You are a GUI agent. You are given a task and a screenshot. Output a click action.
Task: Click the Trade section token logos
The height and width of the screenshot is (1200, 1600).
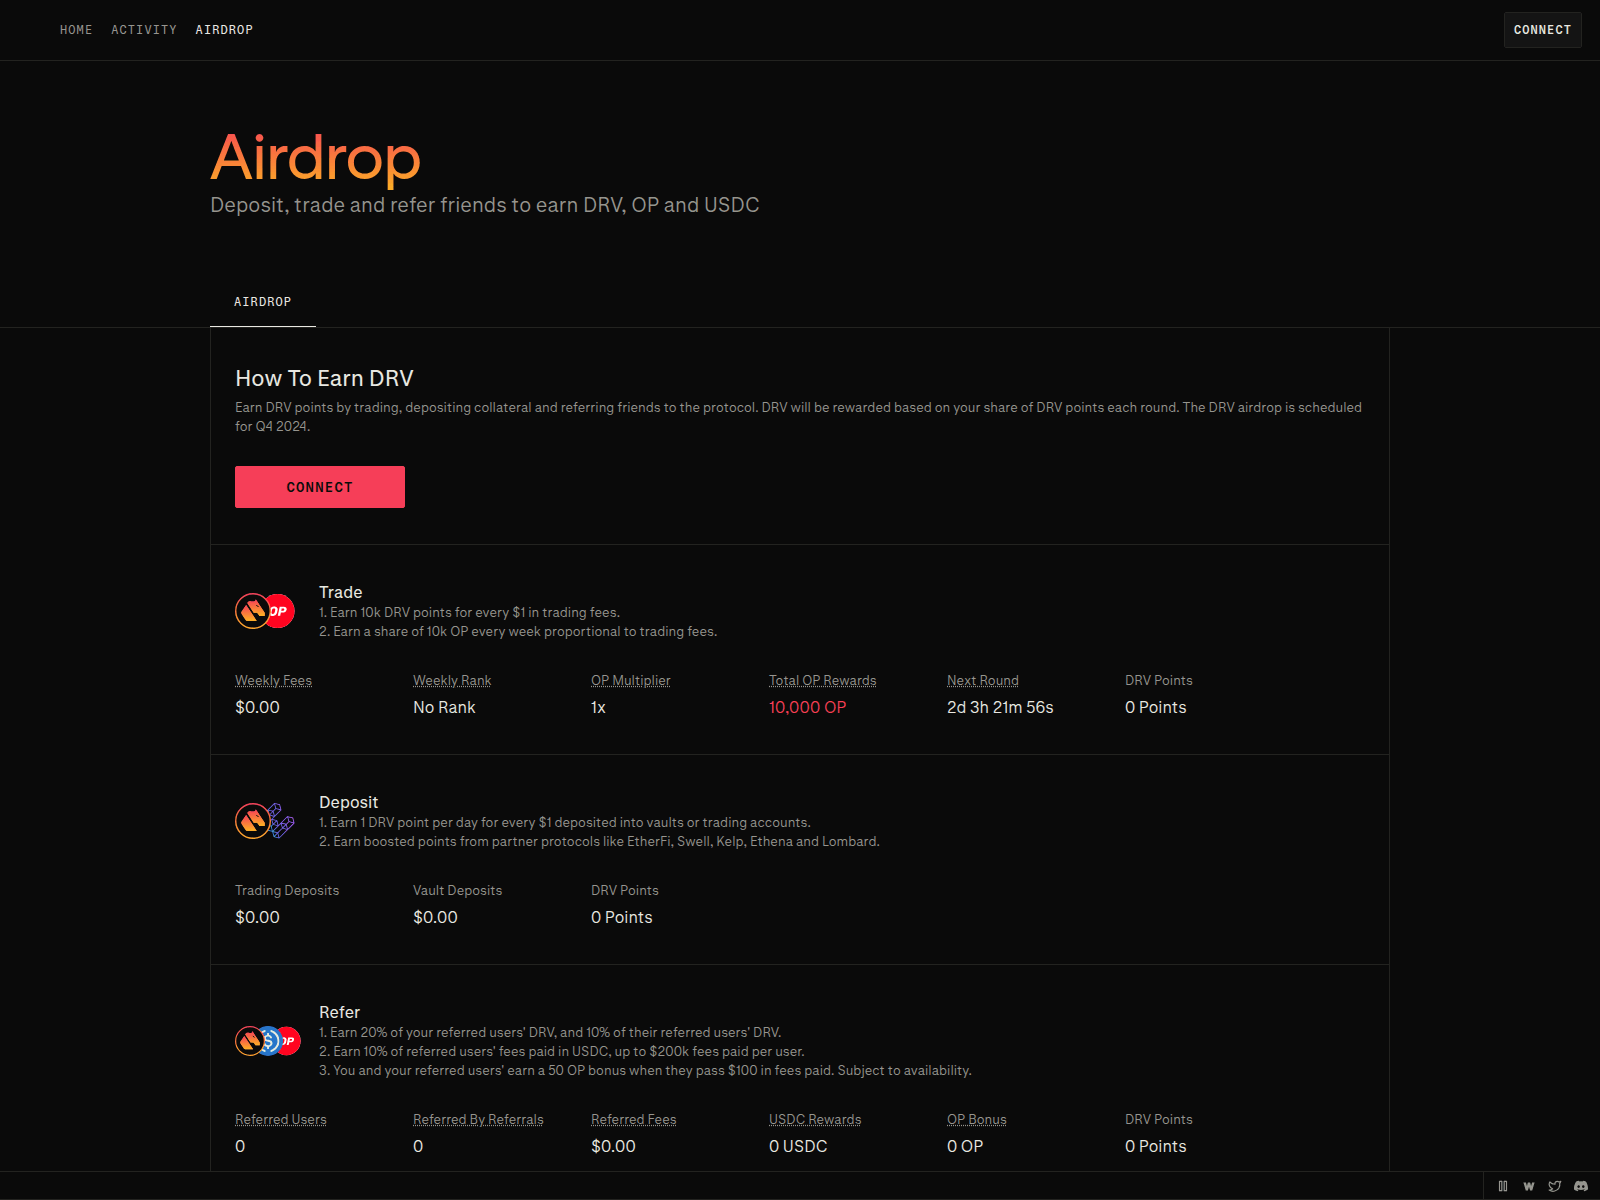[265, 611]
